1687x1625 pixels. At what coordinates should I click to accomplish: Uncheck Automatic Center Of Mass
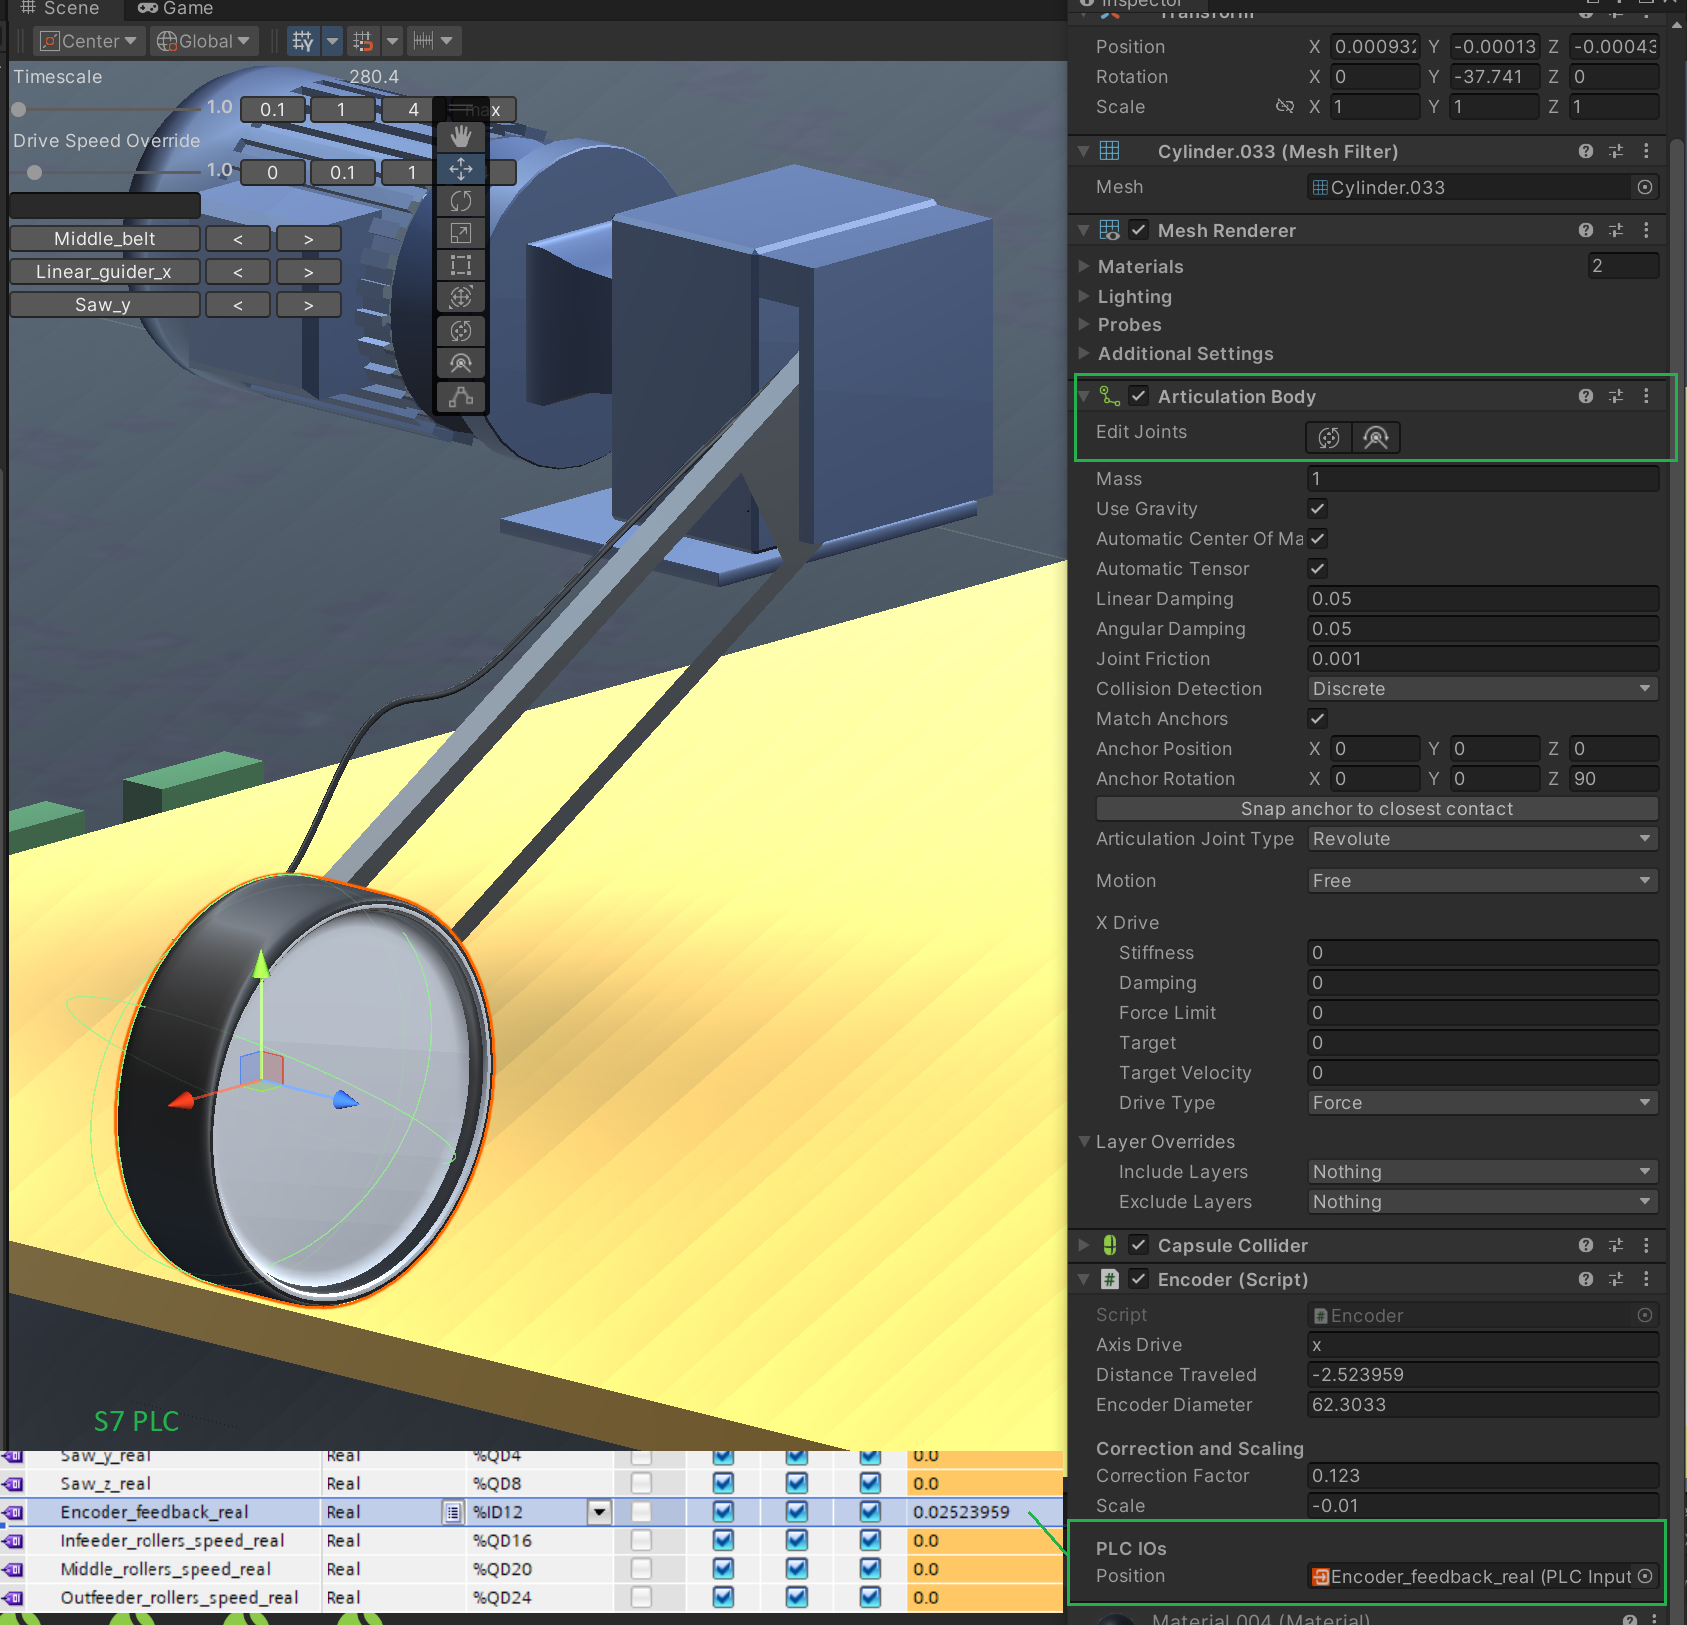pos(1318,538)
